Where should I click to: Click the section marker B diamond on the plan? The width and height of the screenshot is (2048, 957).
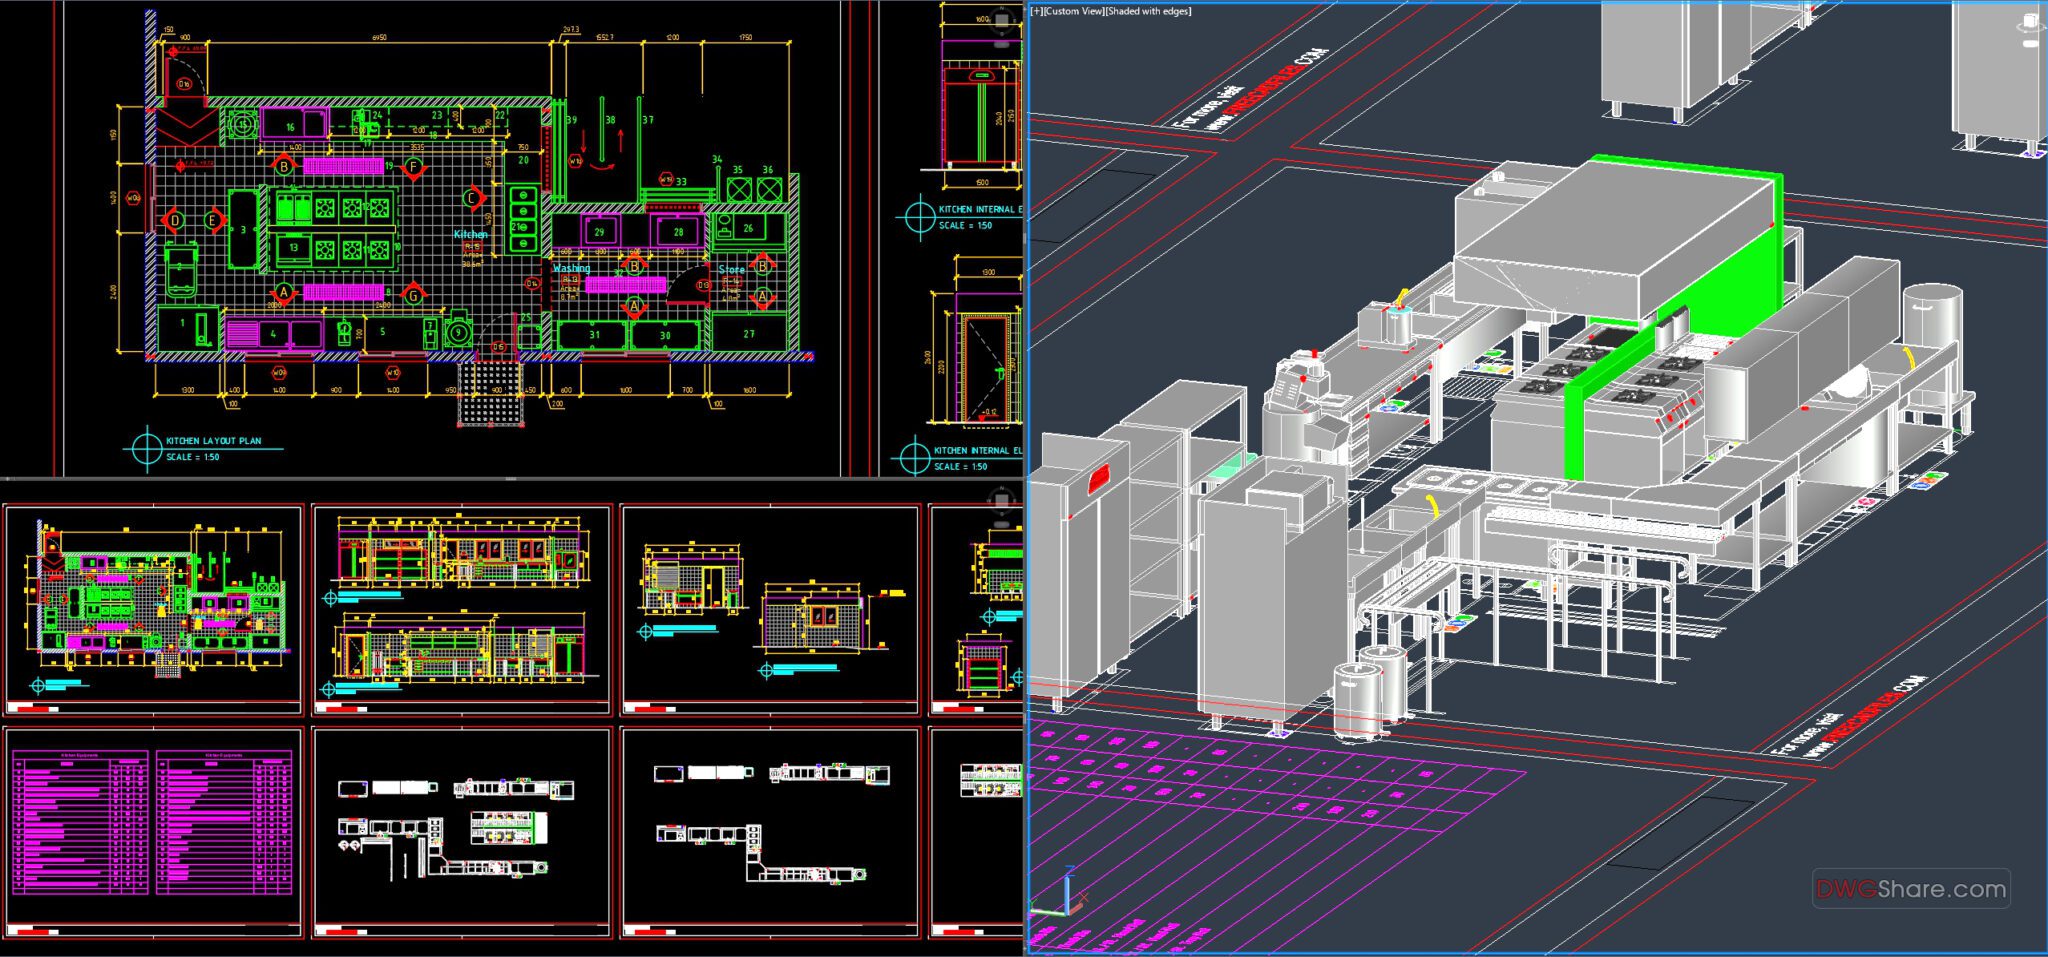pos(284,166)
